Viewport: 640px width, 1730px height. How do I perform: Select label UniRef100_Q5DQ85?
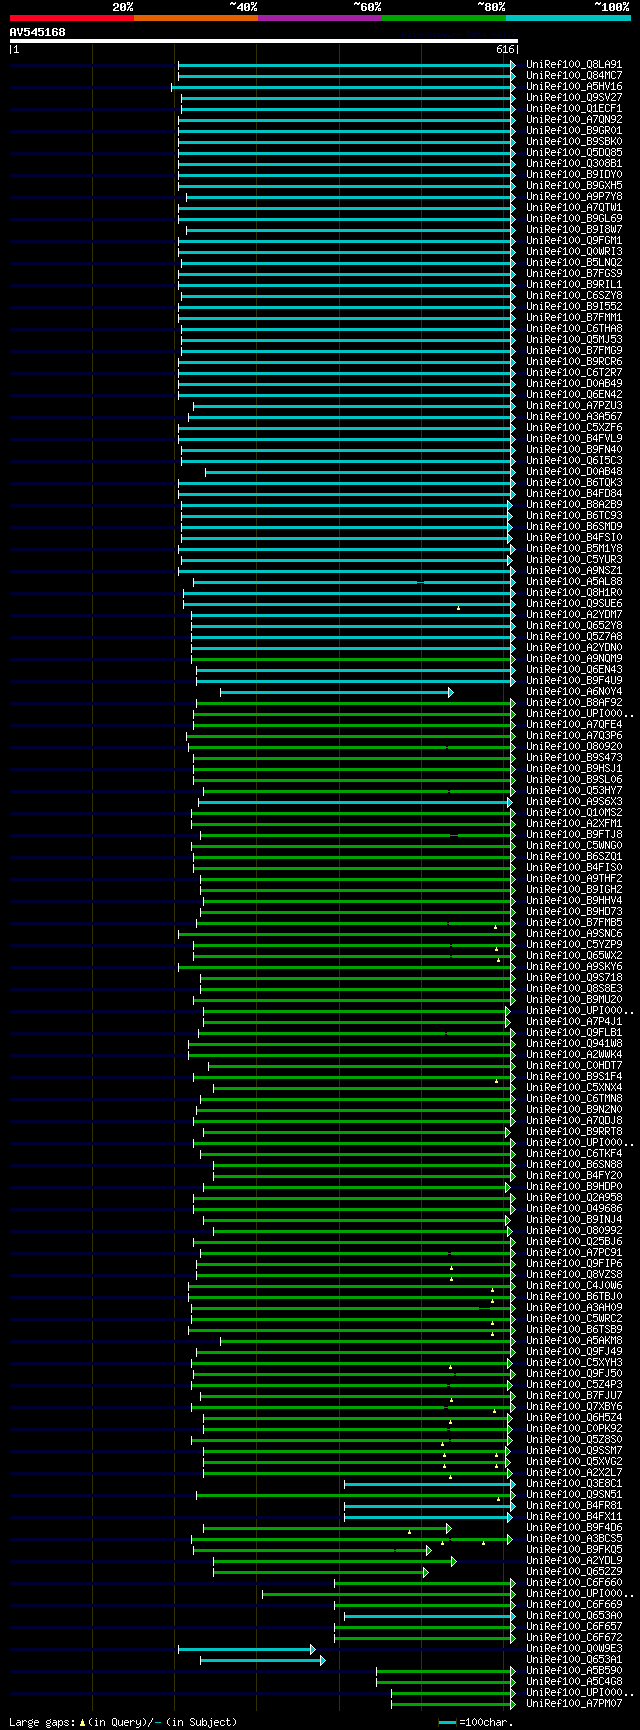pos(574,152)
